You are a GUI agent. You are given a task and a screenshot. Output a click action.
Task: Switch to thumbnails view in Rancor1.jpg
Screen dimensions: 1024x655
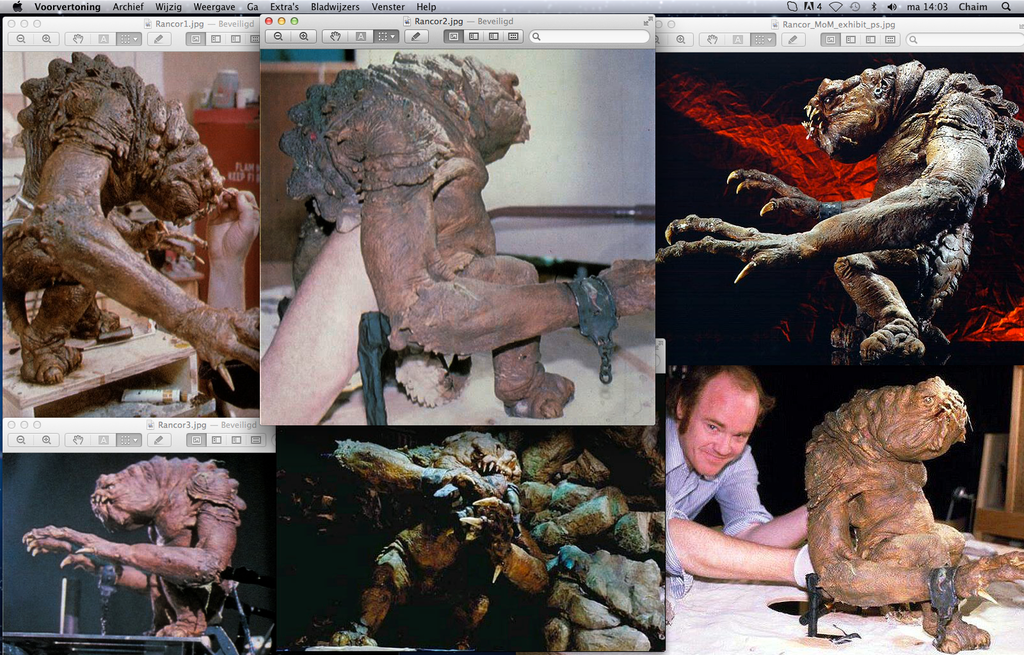click(216, 39)
